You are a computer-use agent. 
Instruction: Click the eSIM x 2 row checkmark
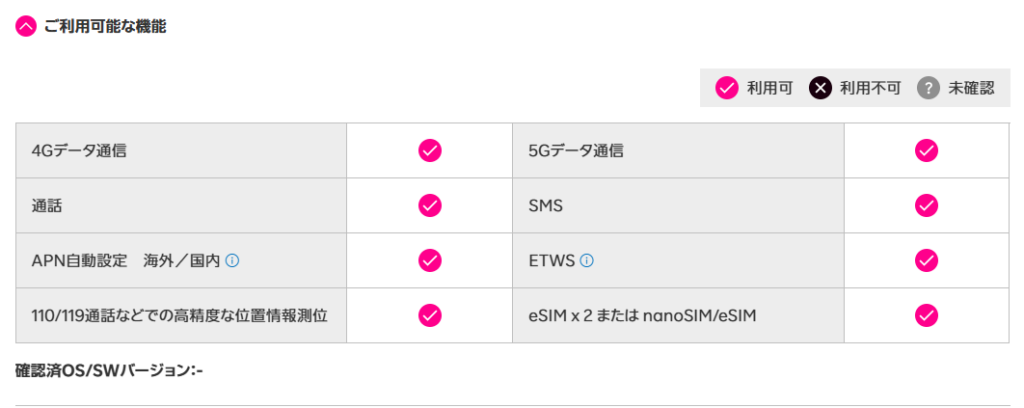[927, 316]
